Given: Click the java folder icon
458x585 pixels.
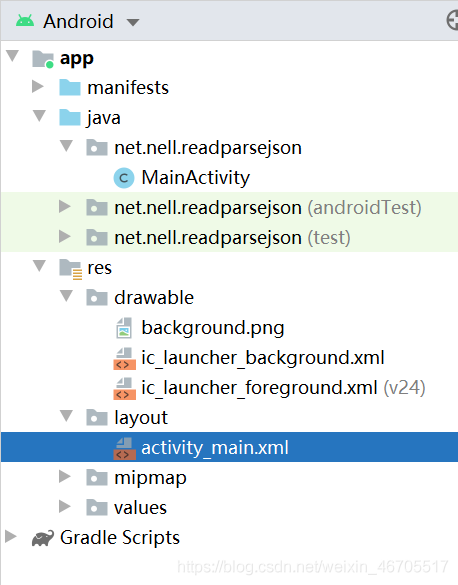Looking at the screenshot, I should coord(70,117).
